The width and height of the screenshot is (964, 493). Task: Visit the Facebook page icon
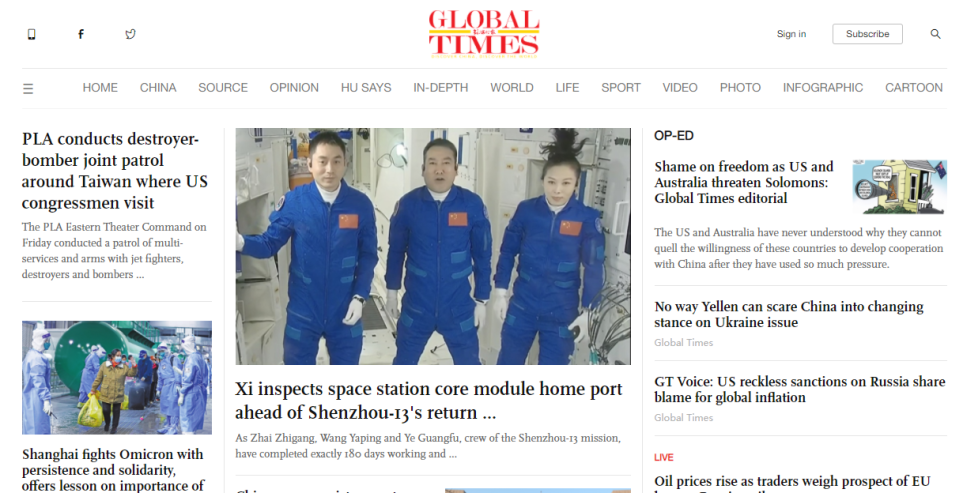click(81, 34)
